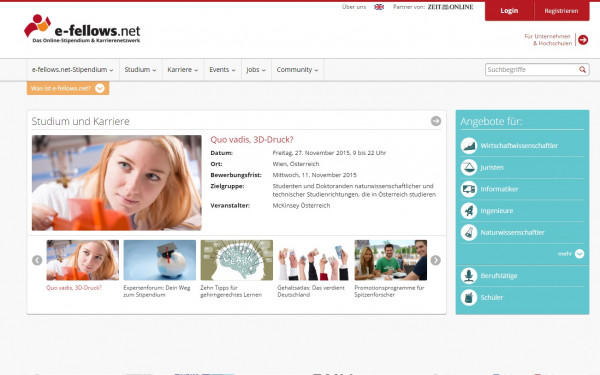
Task: Go to the next carousel slide arrow
Action: (435, 260)
